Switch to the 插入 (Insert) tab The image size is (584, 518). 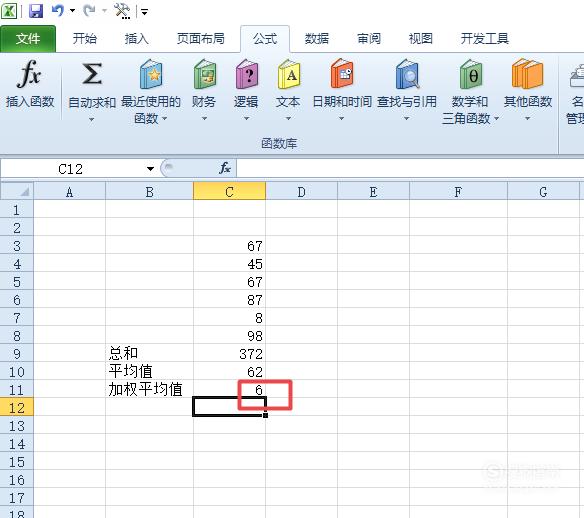136,38
